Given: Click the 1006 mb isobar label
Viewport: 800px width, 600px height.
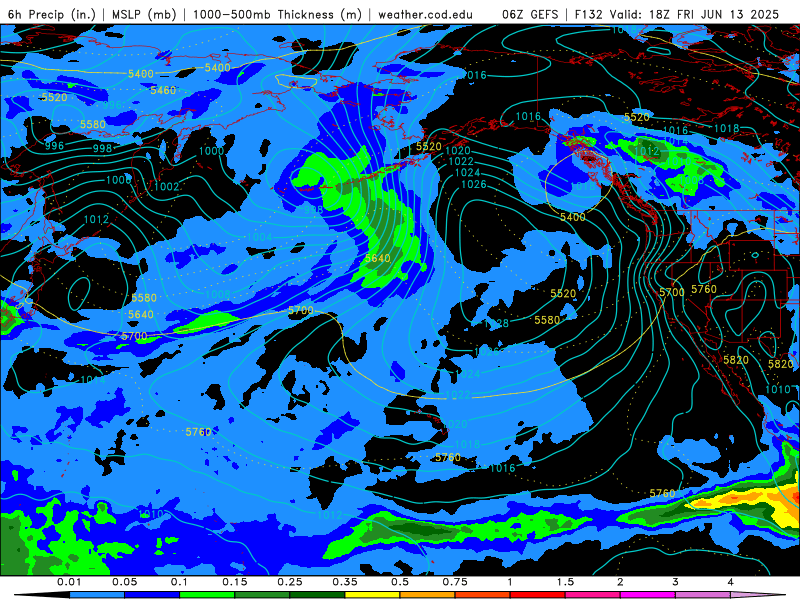Looking at the screenshot, I should coord(119,180).
